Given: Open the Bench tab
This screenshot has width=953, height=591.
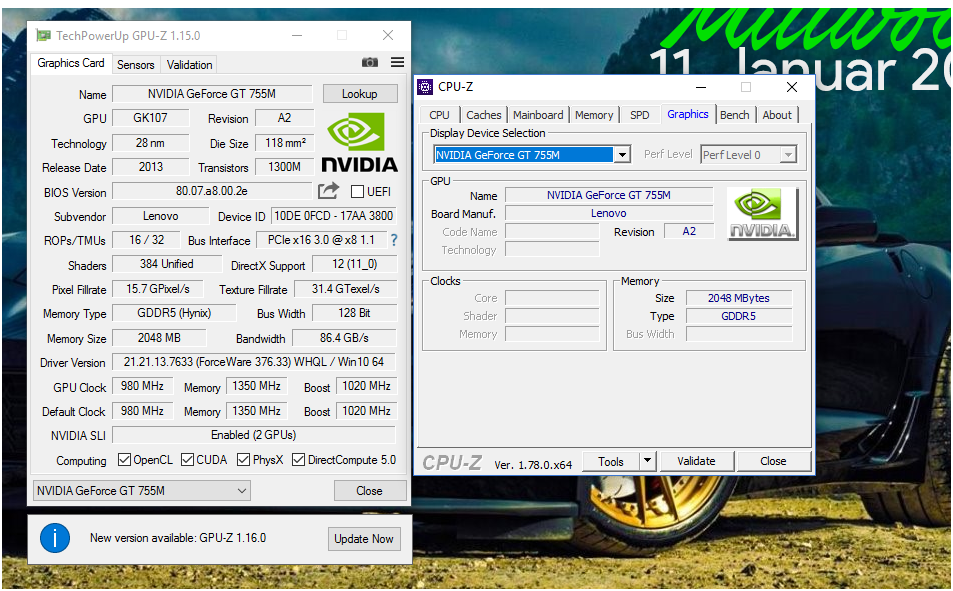Looking at the screenshot, I should (735, 115).
